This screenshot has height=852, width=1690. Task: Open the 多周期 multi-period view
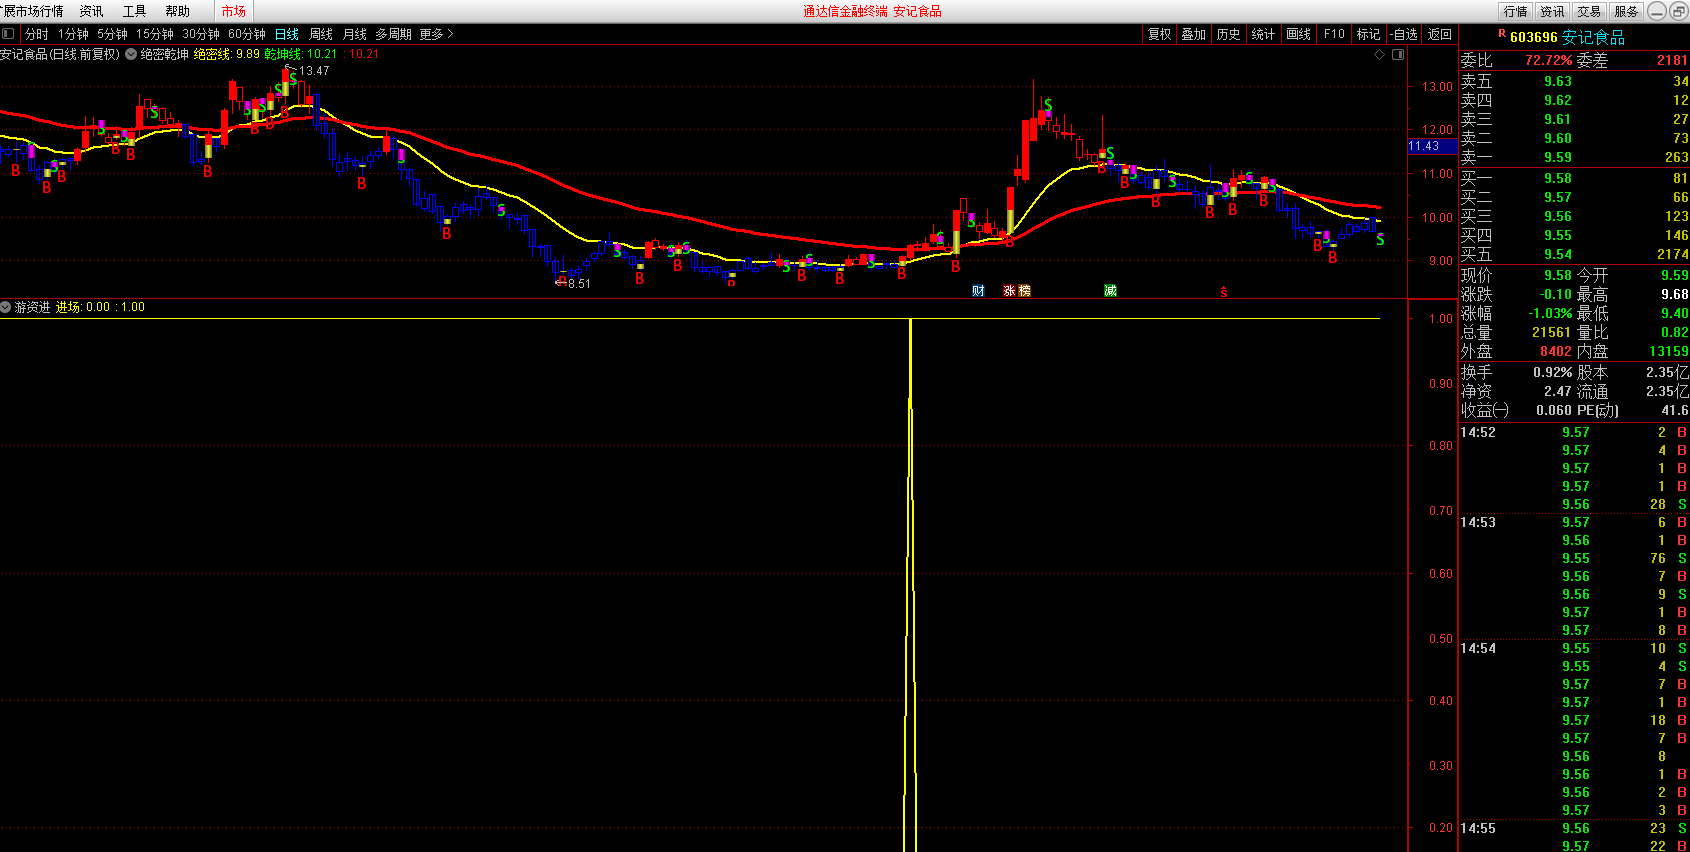pyautogui.click(x=393, y=34)
